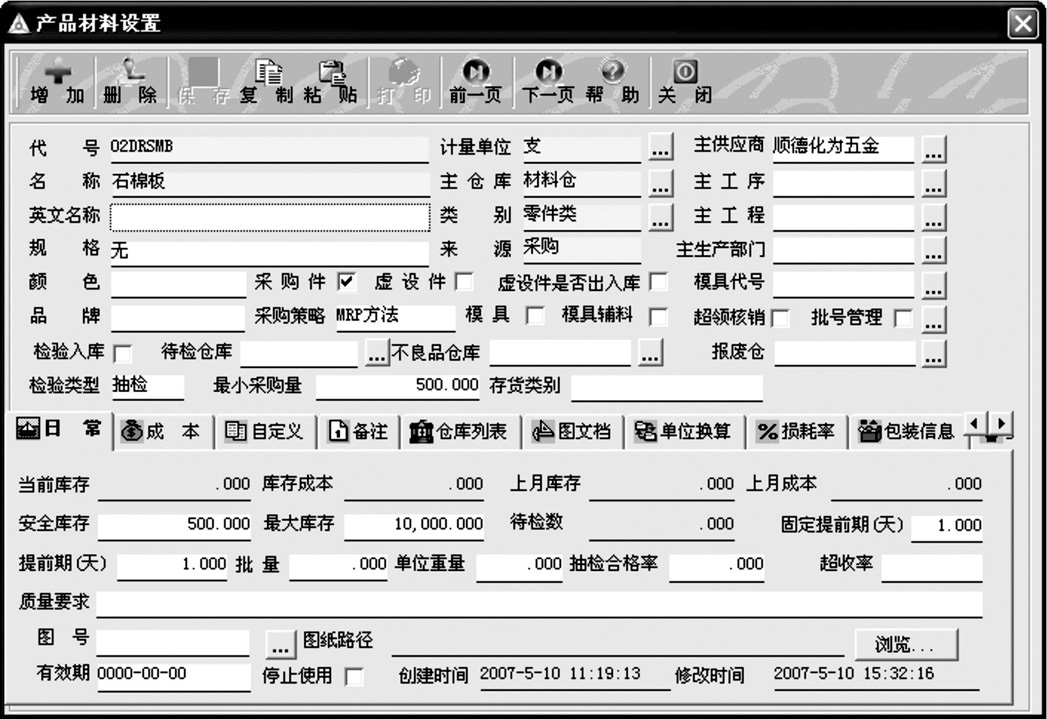
Task: Open the 主工序 lookup button
Action: [933, 184]
